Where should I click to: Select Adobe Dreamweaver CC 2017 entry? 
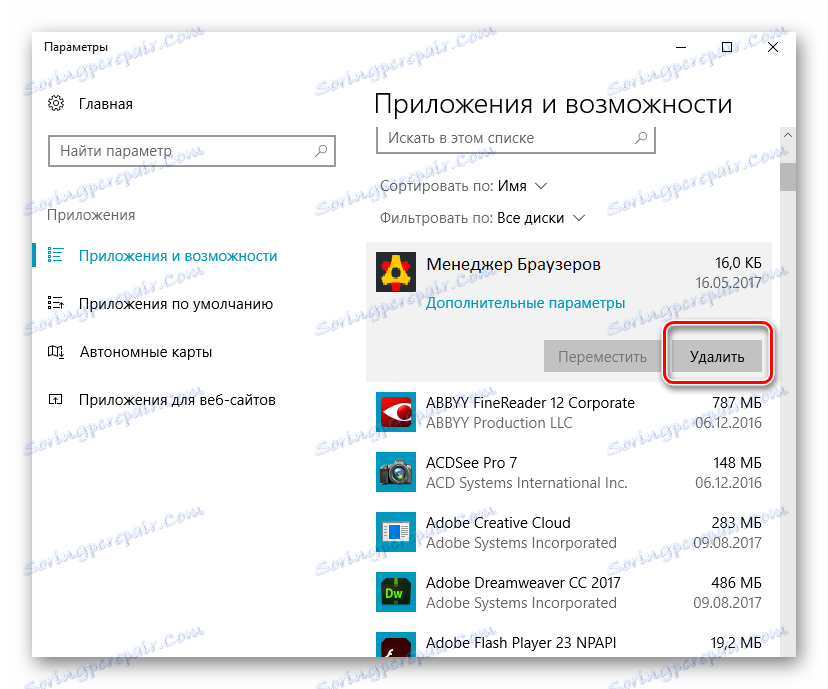(x=569, y=592)
